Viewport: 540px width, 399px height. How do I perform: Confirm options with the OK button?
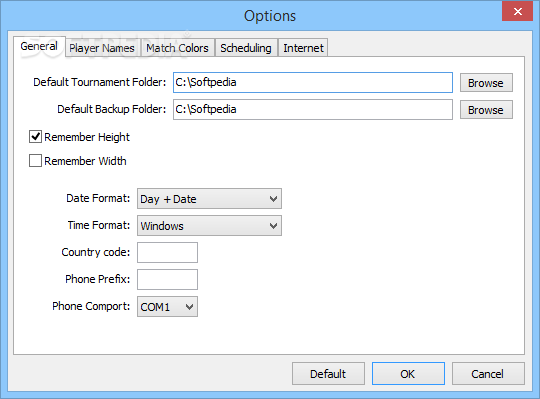pos(408,374)
